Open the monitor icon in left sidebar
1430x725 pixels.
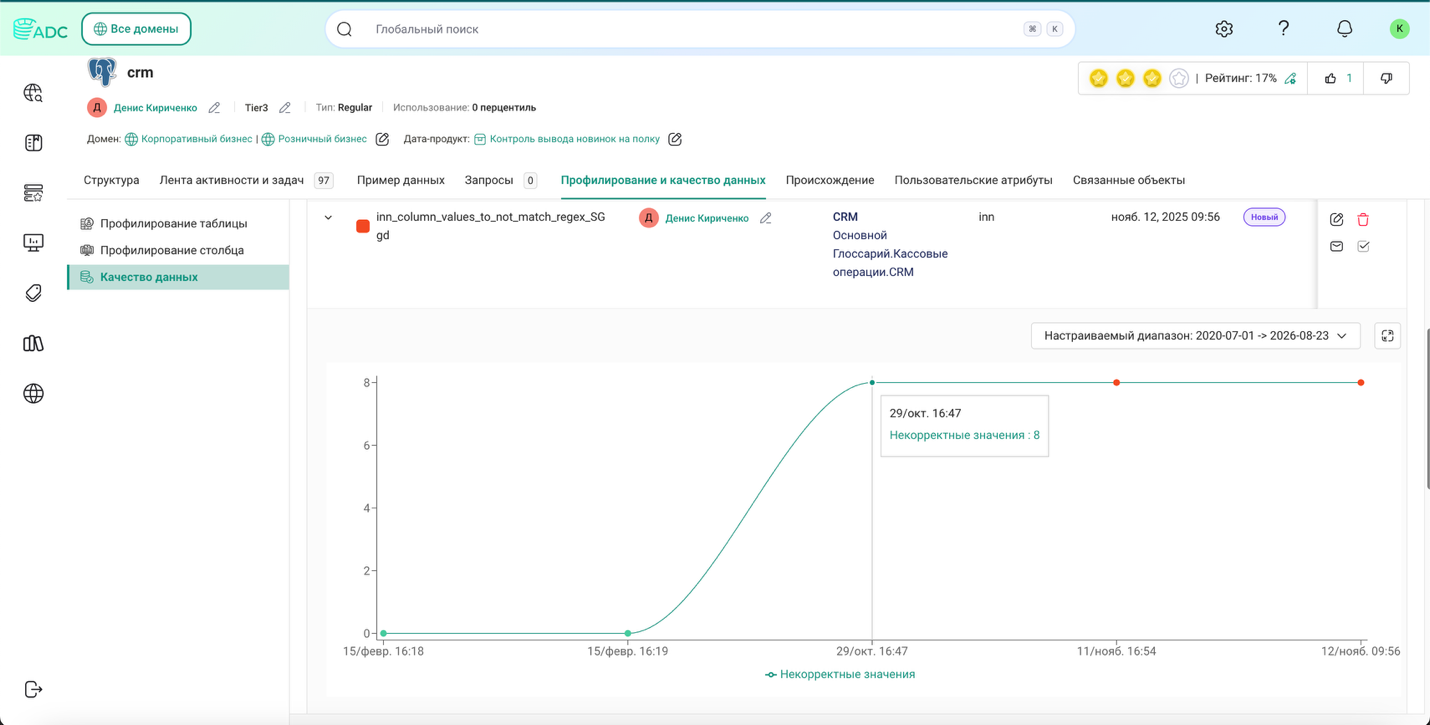33,243
